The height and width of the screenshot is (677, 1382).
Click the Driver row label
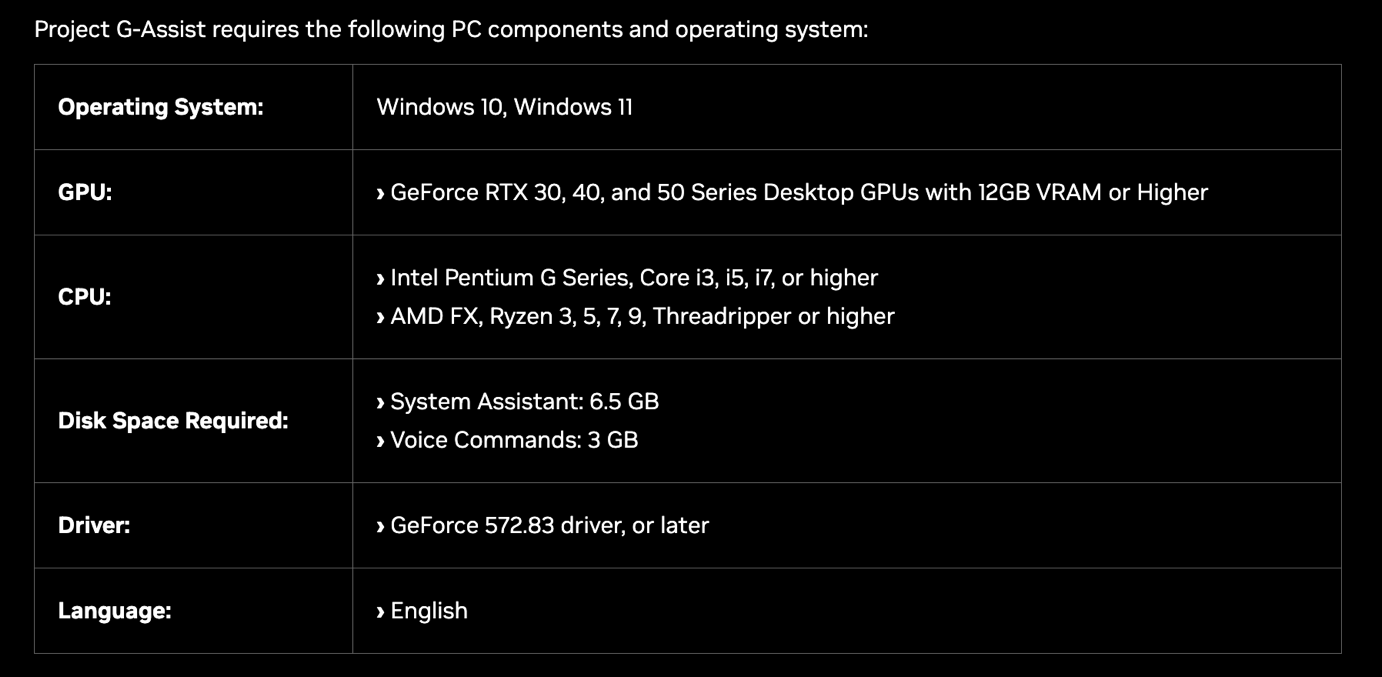coord(94,525)
